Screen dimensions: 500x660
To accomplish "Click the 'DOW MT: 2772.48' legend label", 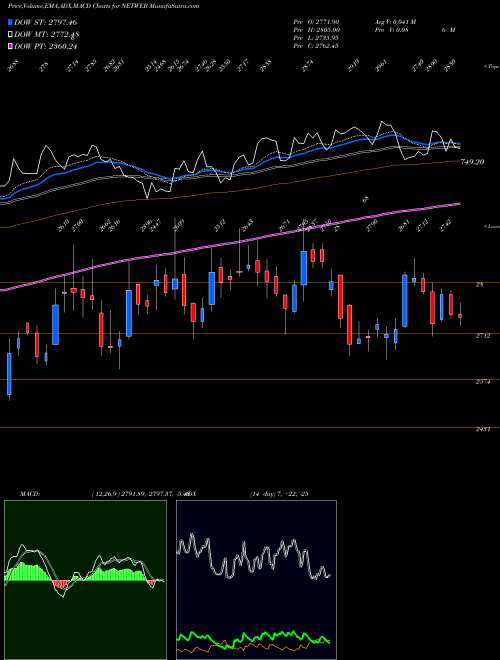I will [x=47, y=35].
